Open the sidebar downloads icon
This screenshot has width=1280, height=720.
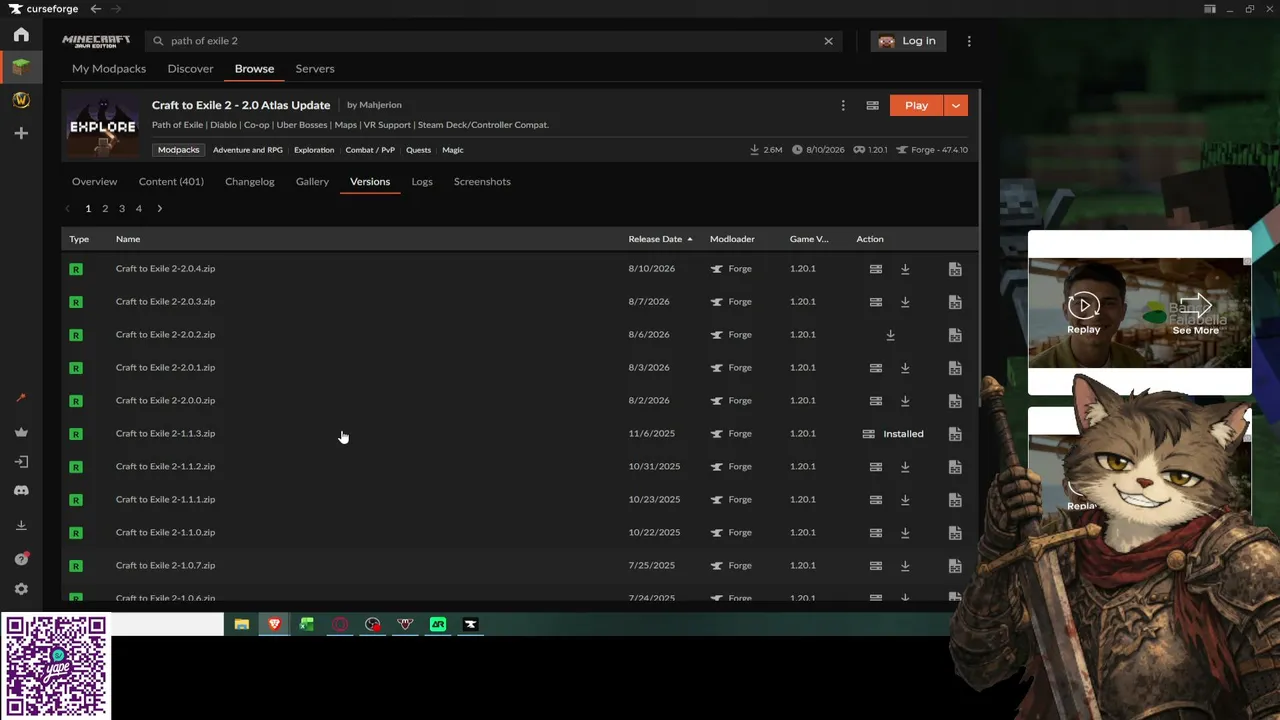coord(21,525)
